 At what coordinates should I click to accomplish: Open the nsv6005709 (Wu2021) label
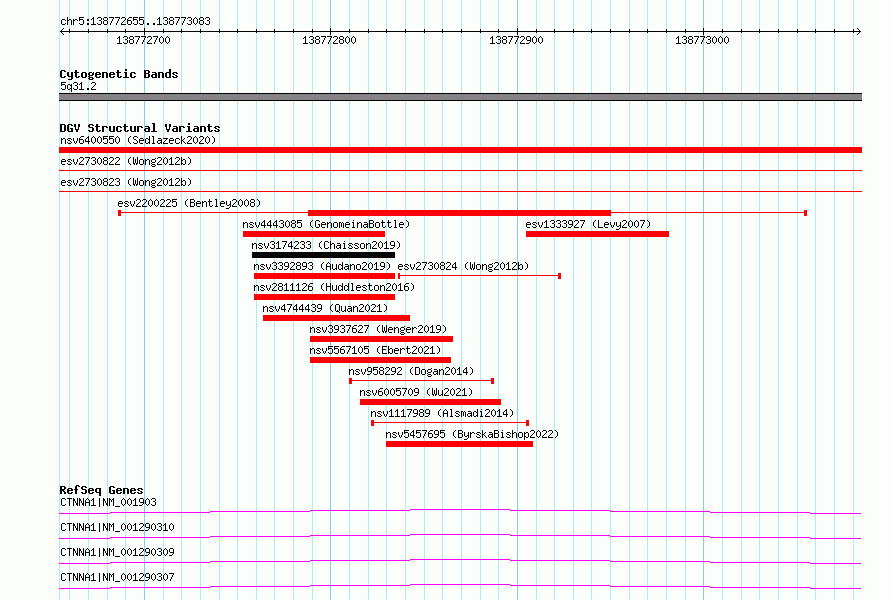click(416, 392)
